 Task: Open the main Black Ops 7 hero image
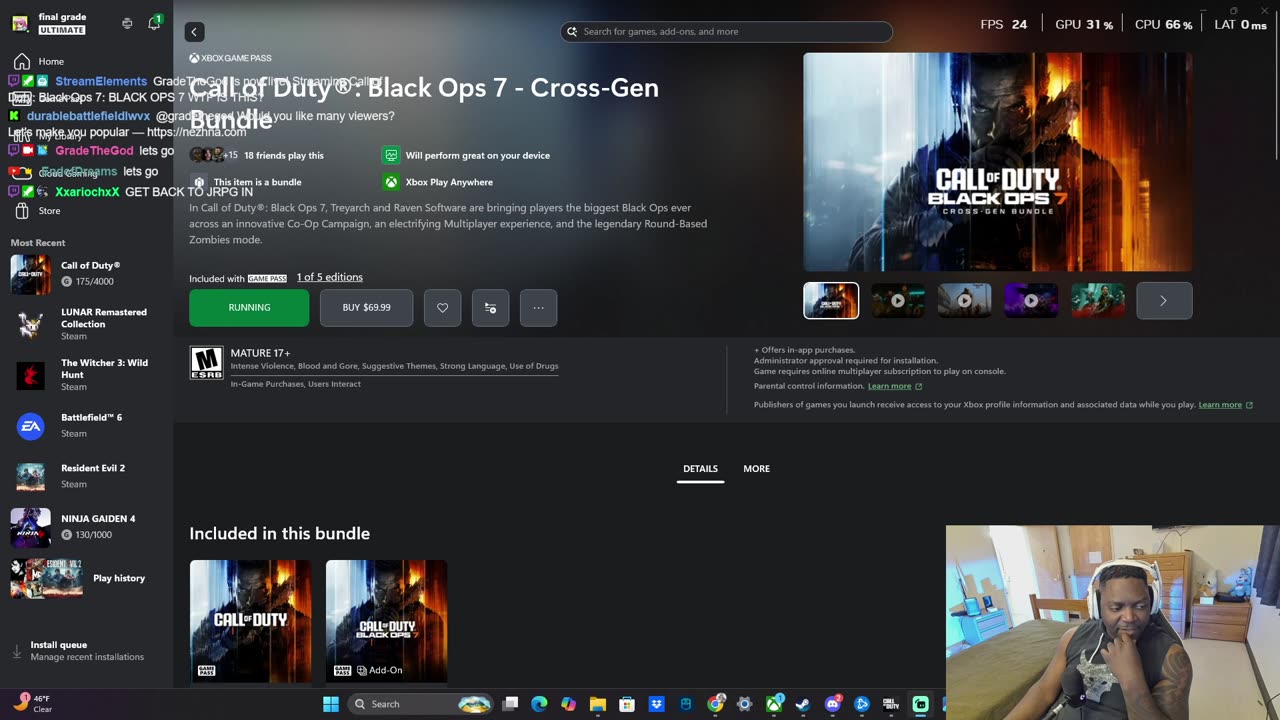pos(998,162)
